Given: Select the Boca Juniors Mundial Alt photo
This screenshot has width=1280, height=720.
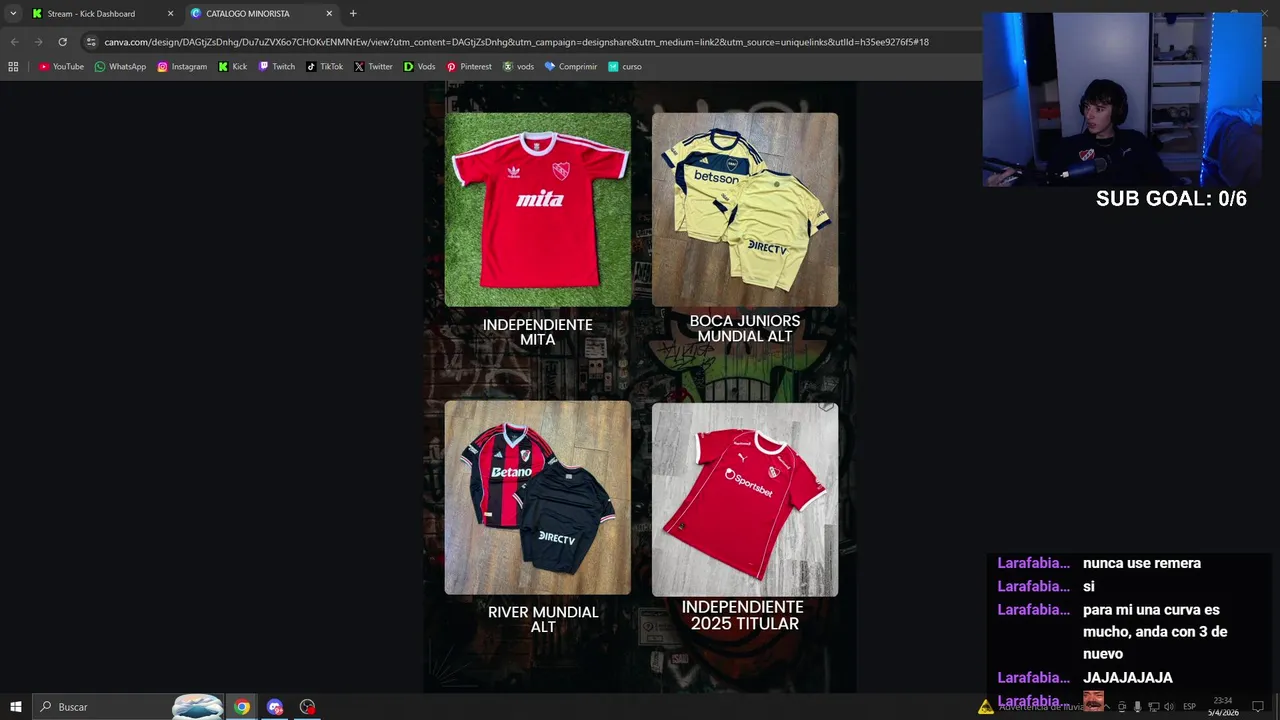Looking at the screenshot, I should tap(745, 210).
